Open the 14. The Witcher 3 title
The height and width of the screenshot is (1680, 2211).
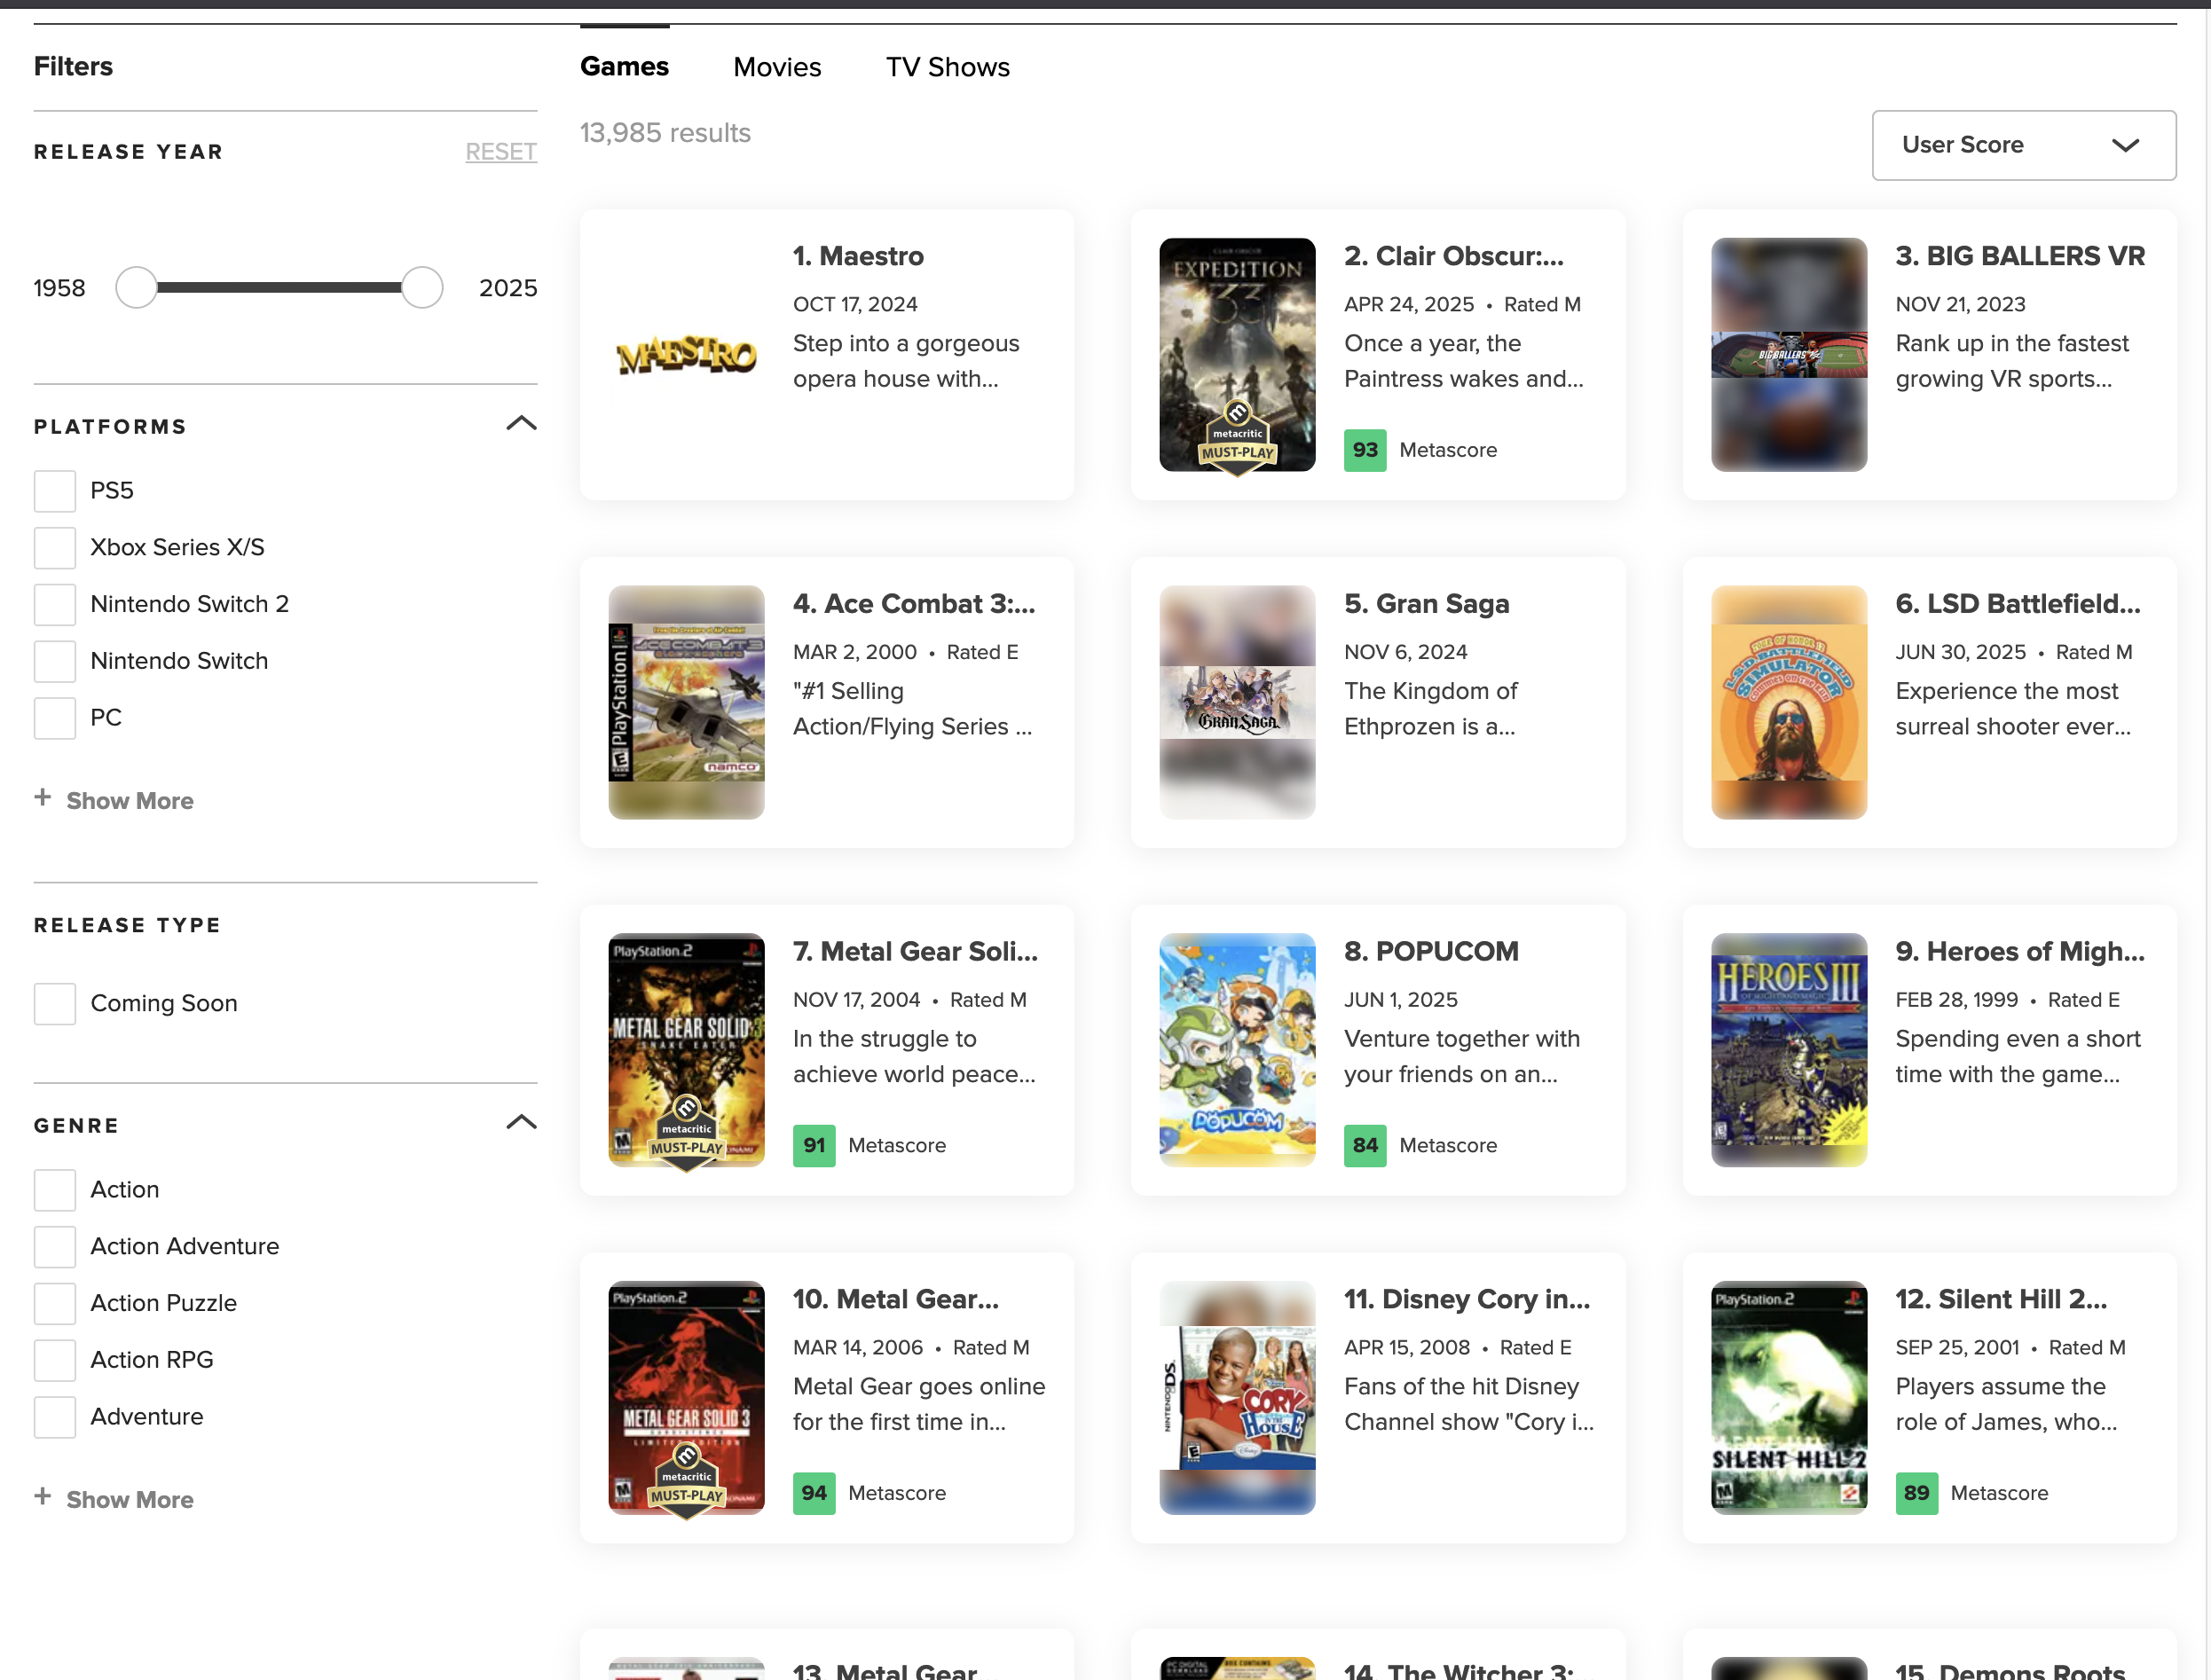coord(1458,1671)
